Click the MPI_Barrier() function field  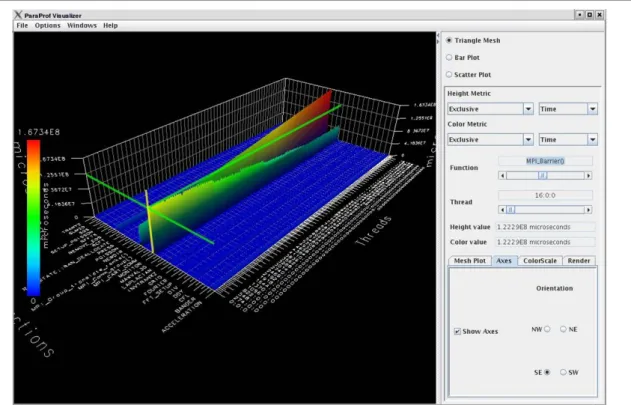click(x=545, y=161)
